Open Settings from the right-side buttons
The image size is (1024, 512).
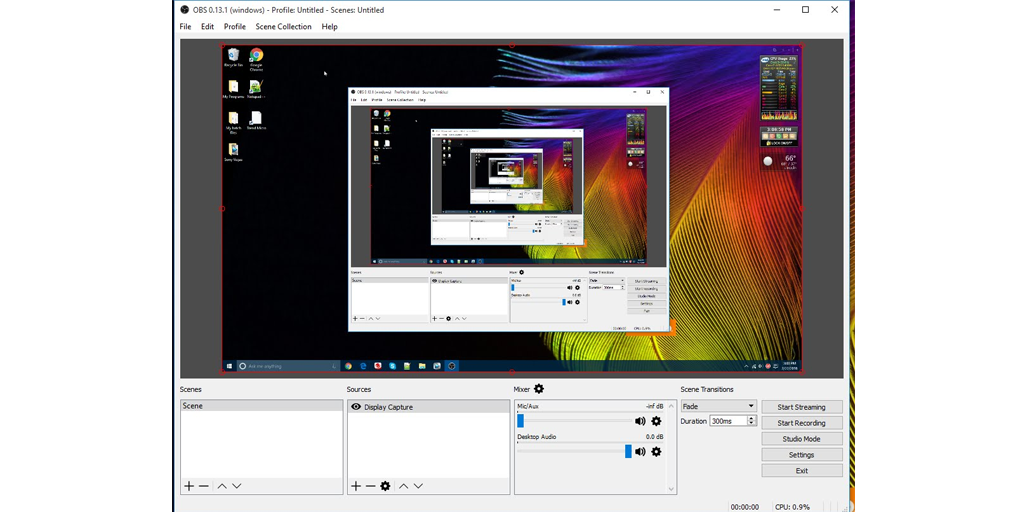(801, 455)
